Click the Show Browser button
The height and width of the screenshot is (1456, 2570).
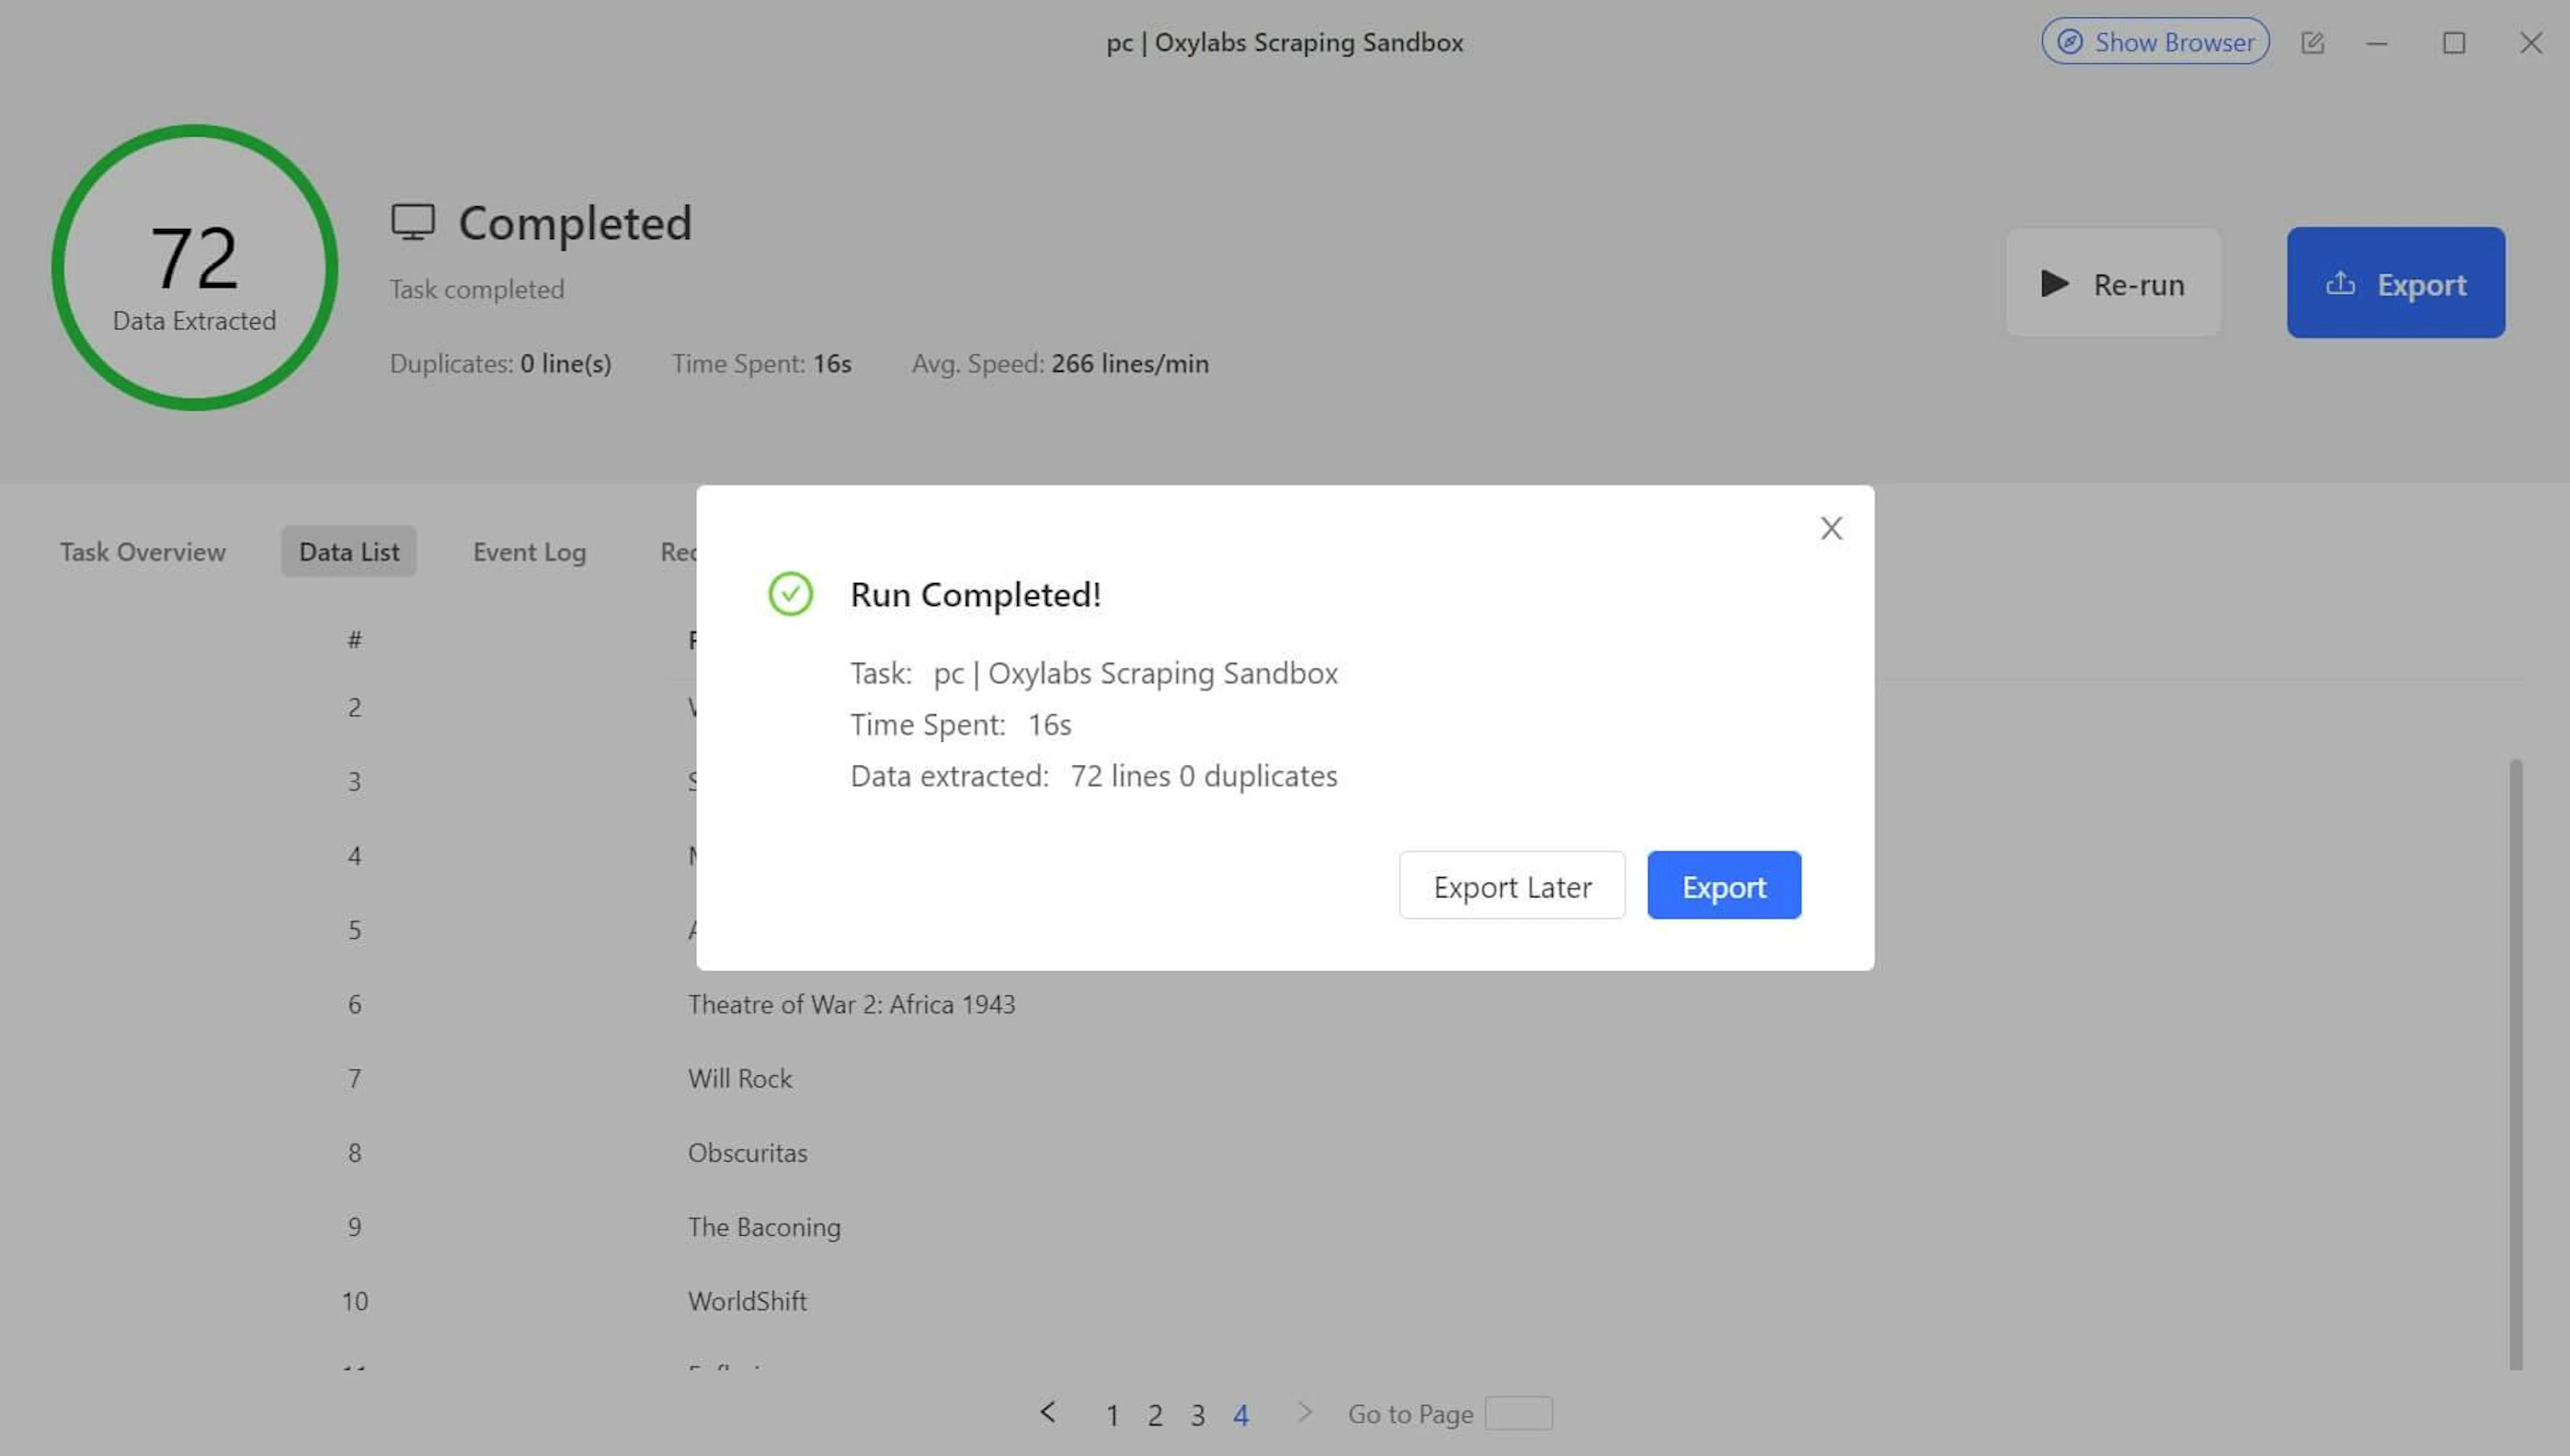pos(2155,42)
